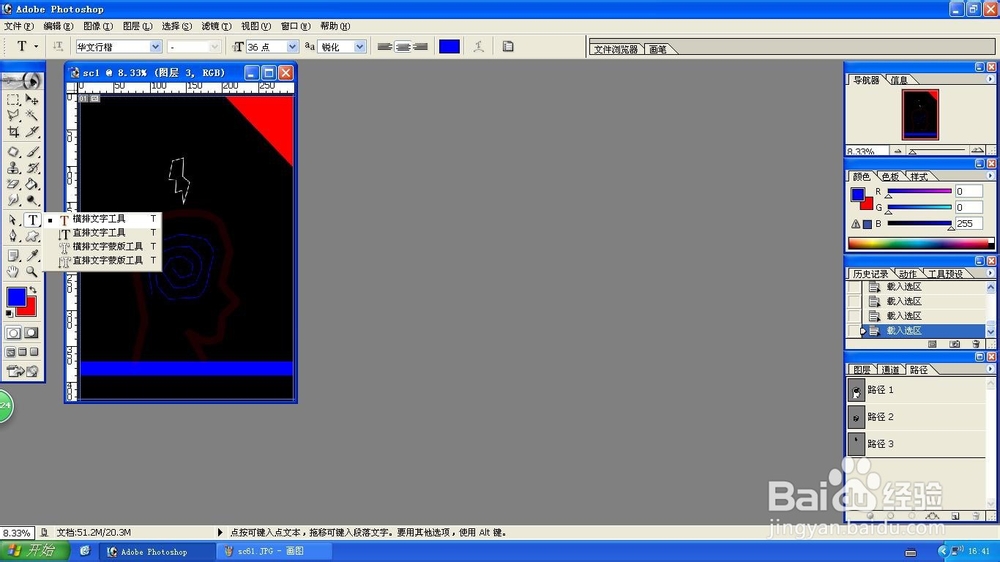Click the foreground color swatch in toolbox
The width and height of the screenshot is (1000, 562).
pyautogui.click(x=17, y=297)
